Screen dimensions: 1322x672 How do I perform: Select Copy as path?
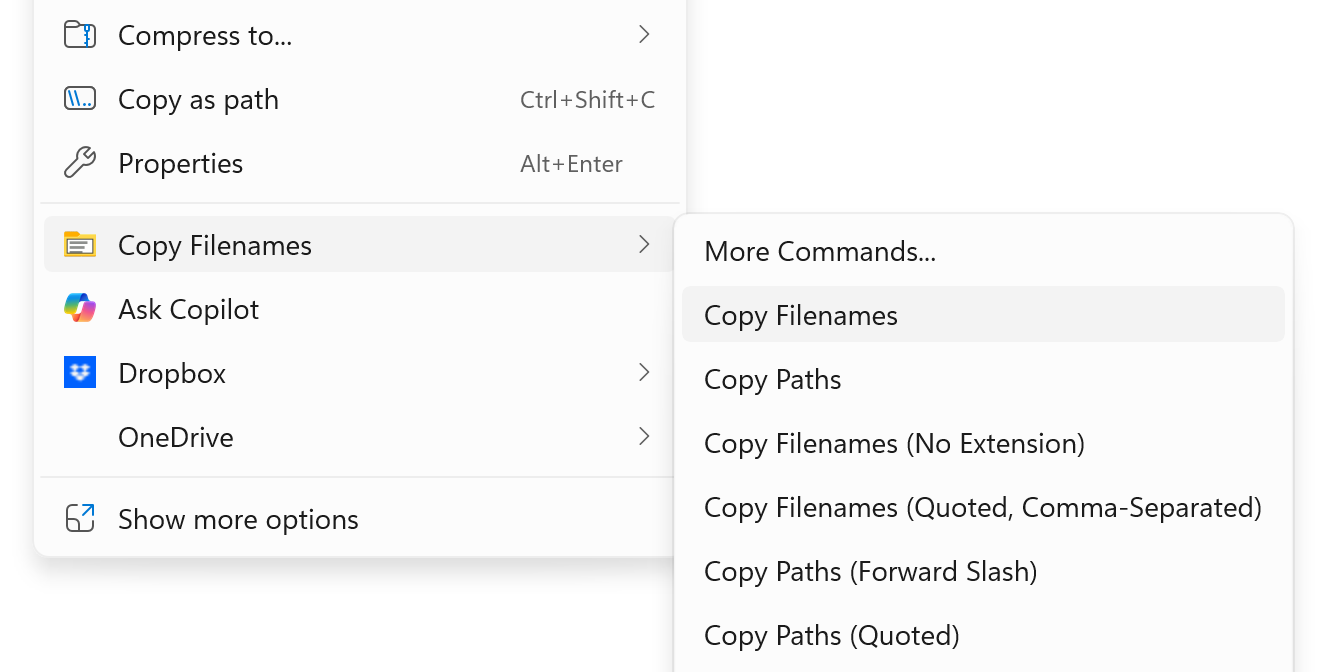(x=198, y=98)
